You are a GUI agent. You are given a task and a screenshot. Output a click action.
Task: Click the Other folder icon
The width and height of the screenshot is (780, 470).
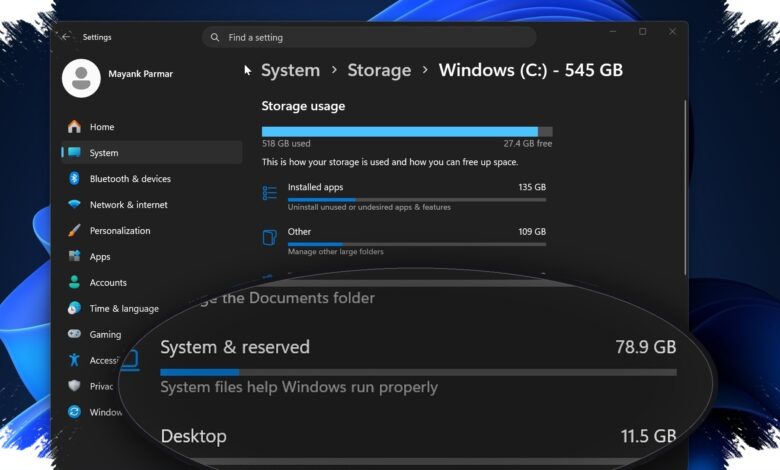270,237
